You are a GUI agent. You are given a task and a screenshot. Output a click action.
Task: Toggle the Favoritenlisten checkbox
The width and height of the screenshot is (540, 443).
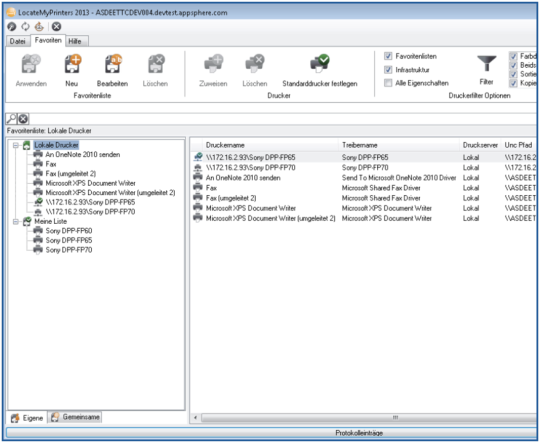pyautogui.click(x=388, y=56)
